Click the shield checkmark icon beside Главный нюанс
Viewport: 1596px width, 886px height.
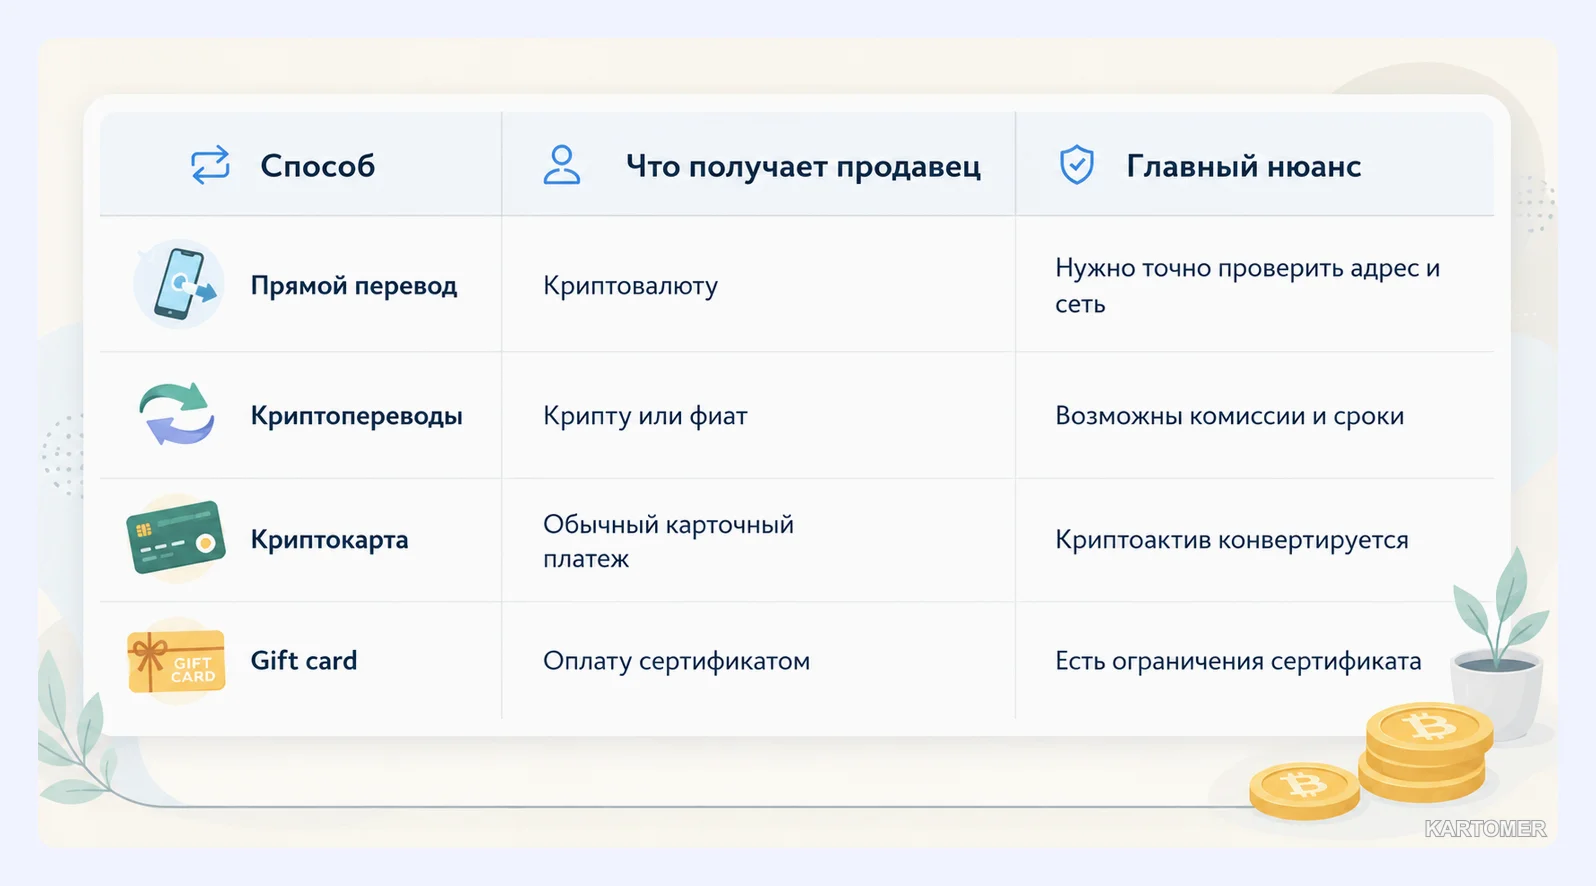[x=1076, y=165]
